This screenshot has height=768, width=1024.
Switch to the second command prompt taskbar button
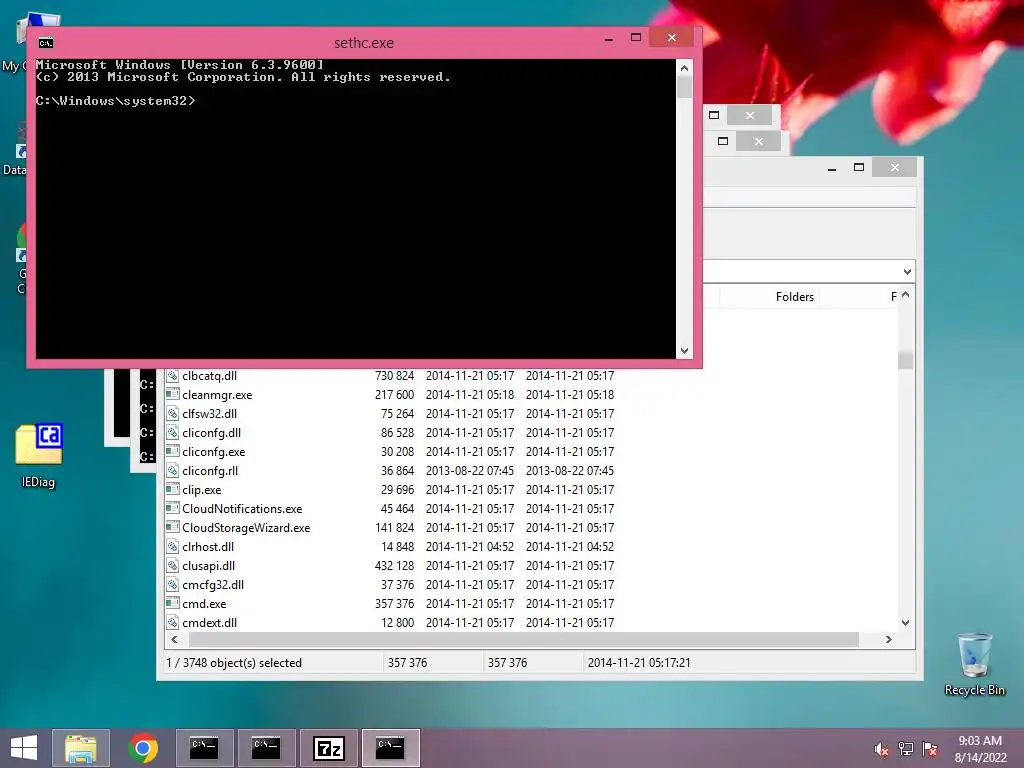(266, 748)
